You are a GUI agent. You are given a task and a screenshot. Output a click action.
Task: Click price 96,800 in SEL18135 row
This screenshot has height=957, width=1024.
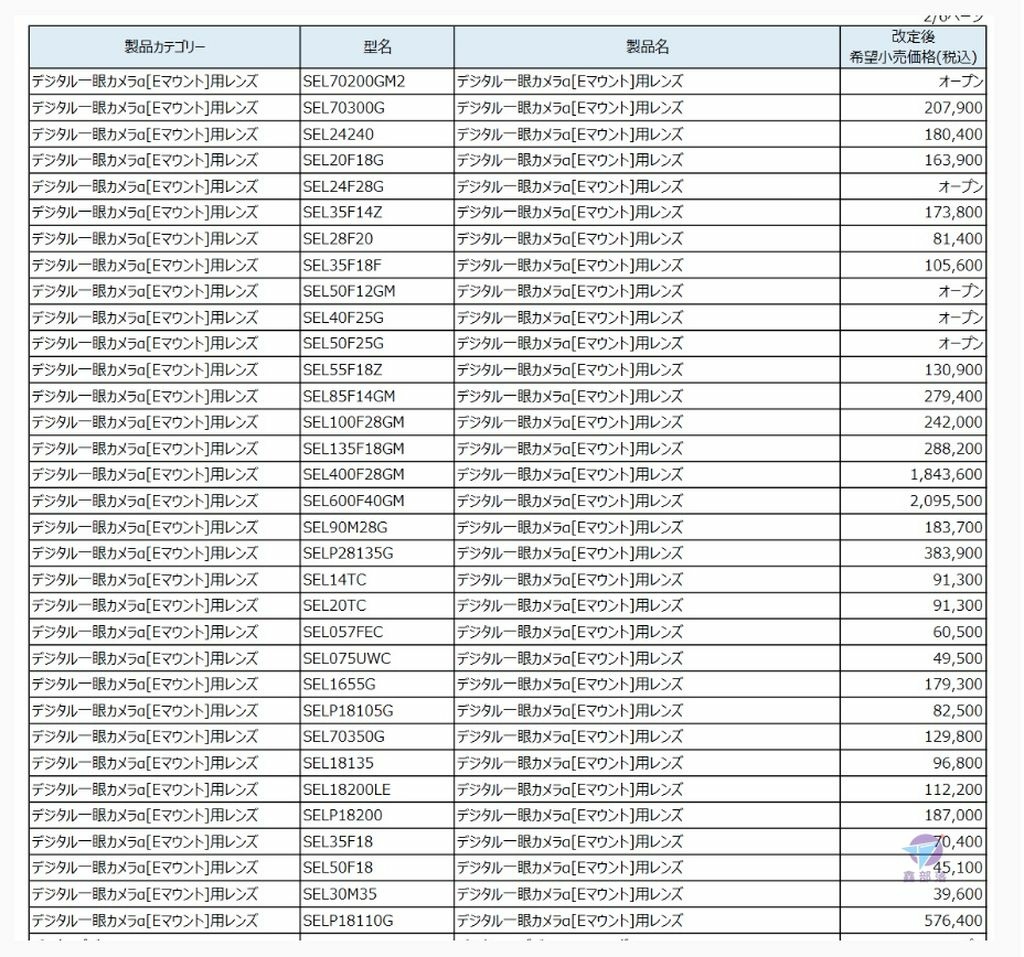point(957,763)
